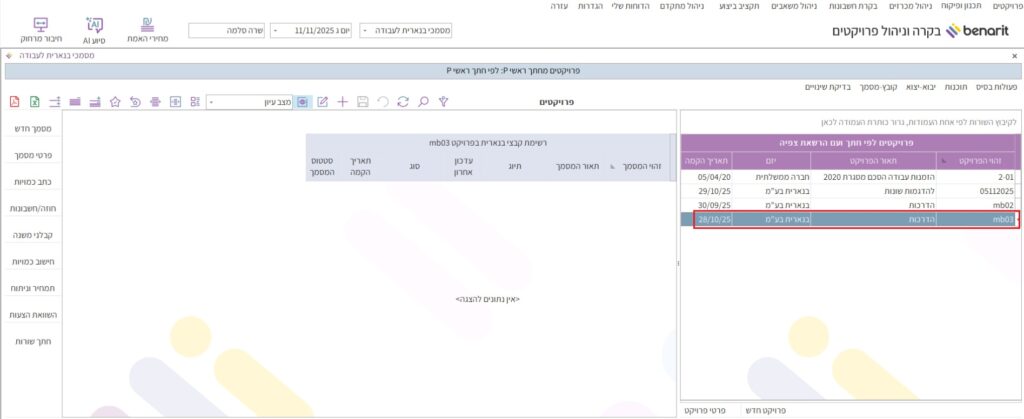Click the plus icon to add
The height and width of the screenshot is (419, 1024).
pyautogui.click(x=342, y=102)
